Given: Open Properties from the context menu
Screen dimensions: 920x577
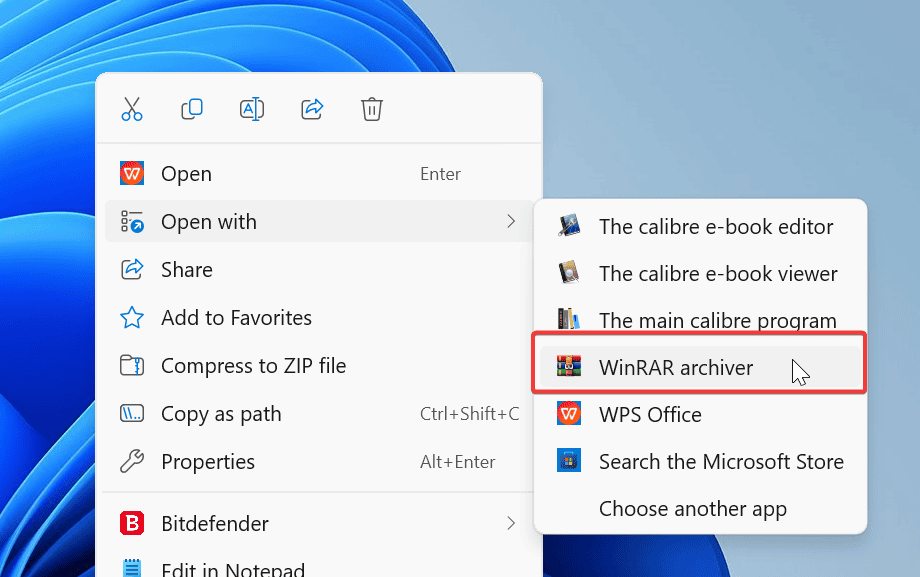Looking at the screenshot, I should click(319, 462).
